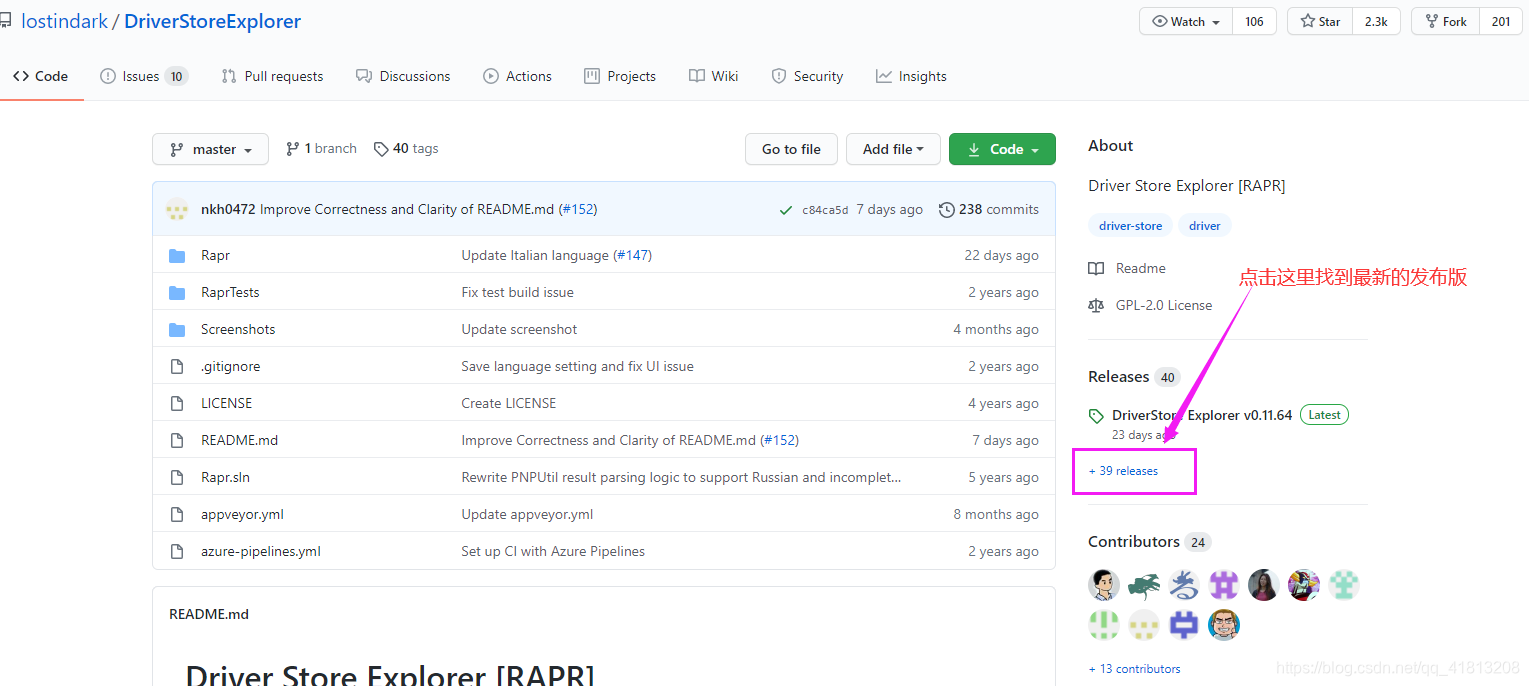This screenshot has height=686, width=1529.
Task: Open DriverStoreExplorer repository name link
Action: tap(212, 21)
